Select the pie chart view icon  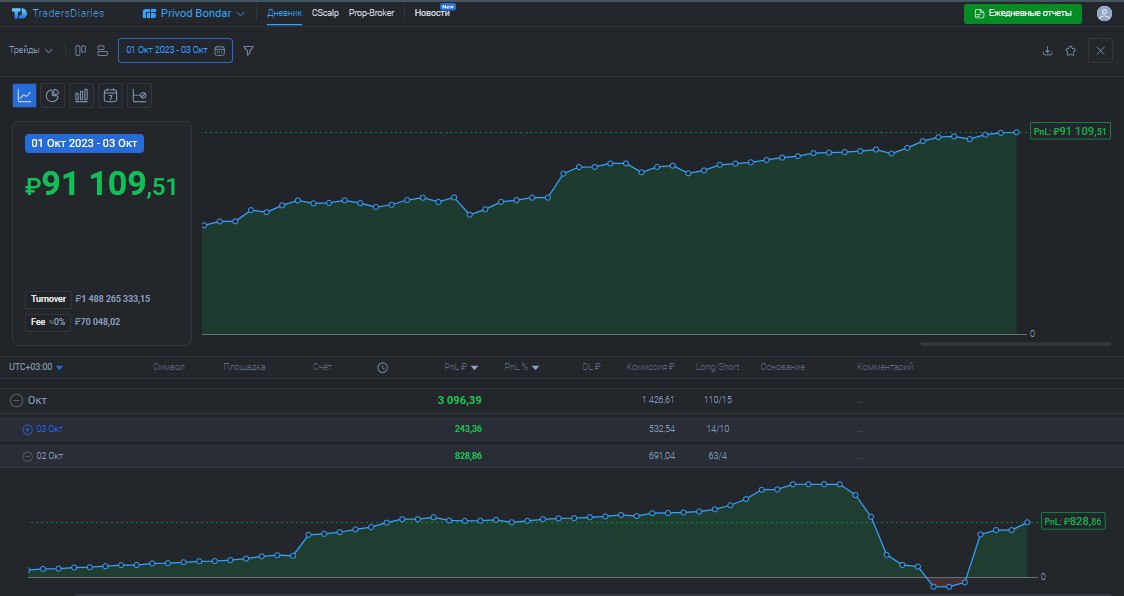52,95
